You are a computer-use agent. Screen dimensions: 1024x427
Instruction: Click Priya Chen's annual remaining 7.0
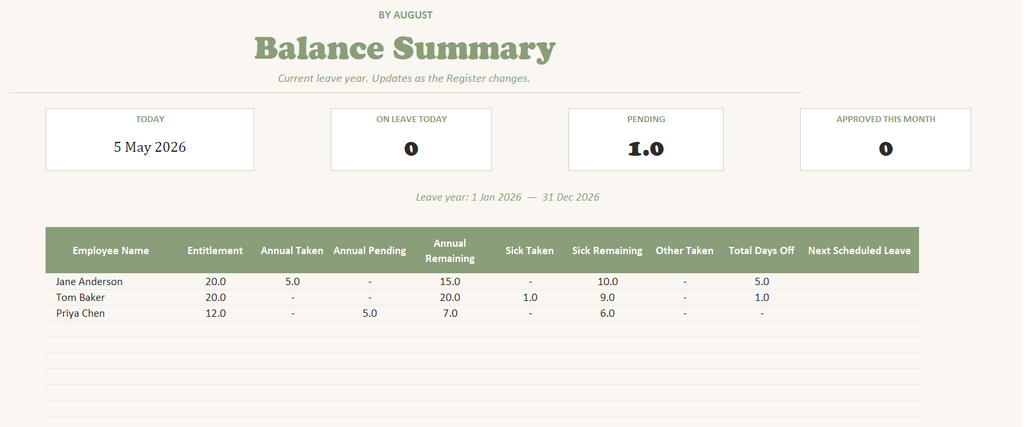click(x=450, y=313)
